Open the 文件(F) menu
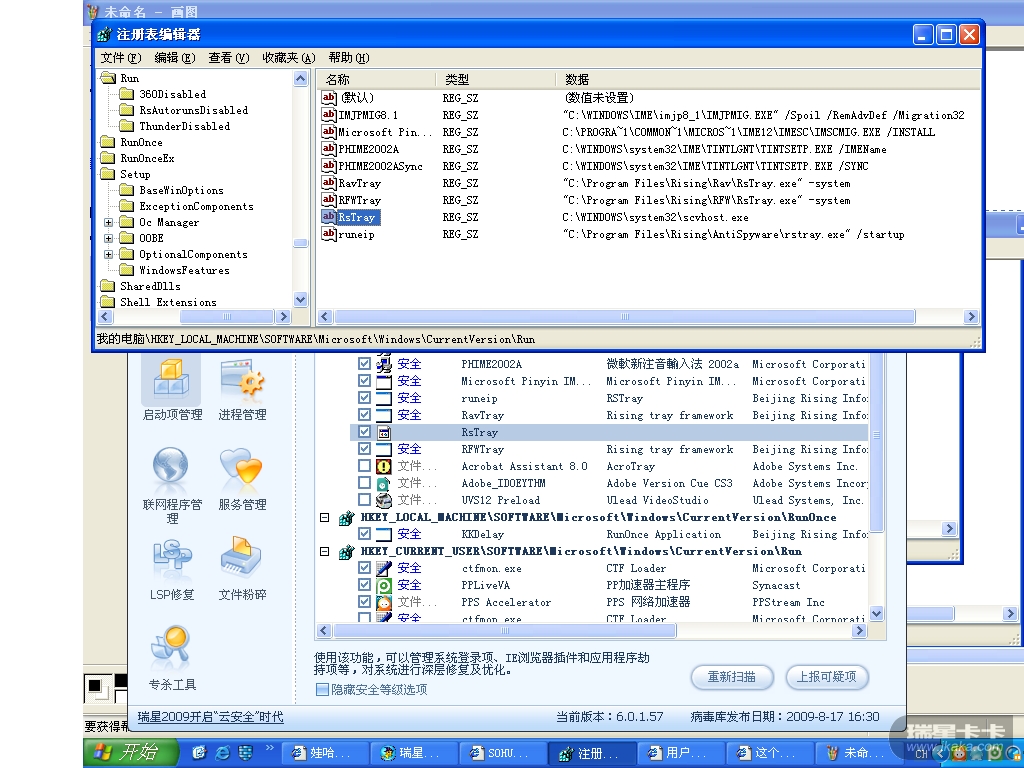This screenshot has height=768, width=1024. [x=121, y=57]
